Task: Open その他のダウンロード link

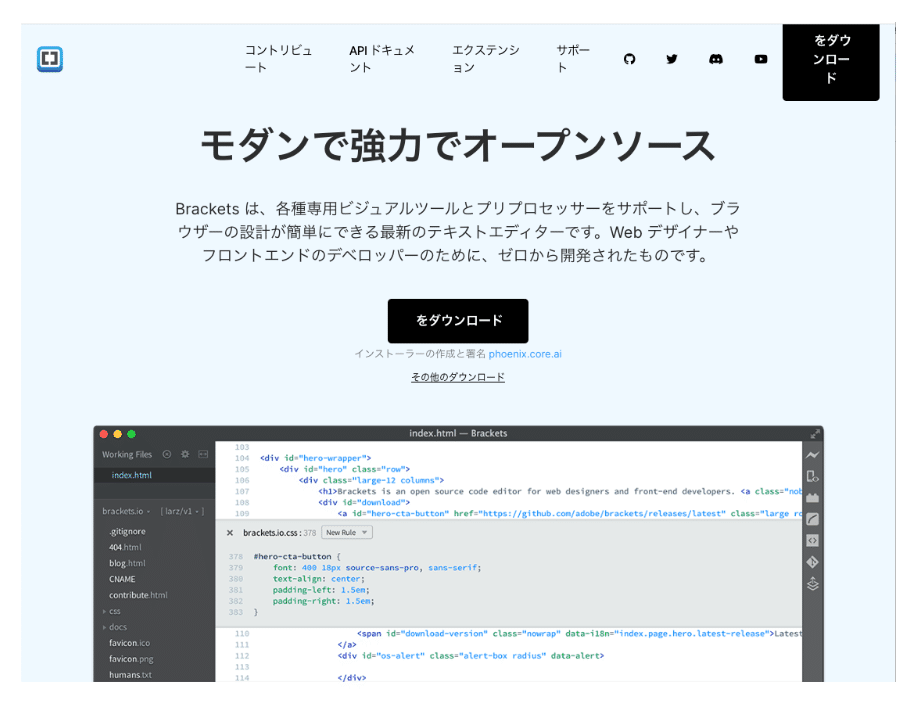Action: (x=458, y=377)
